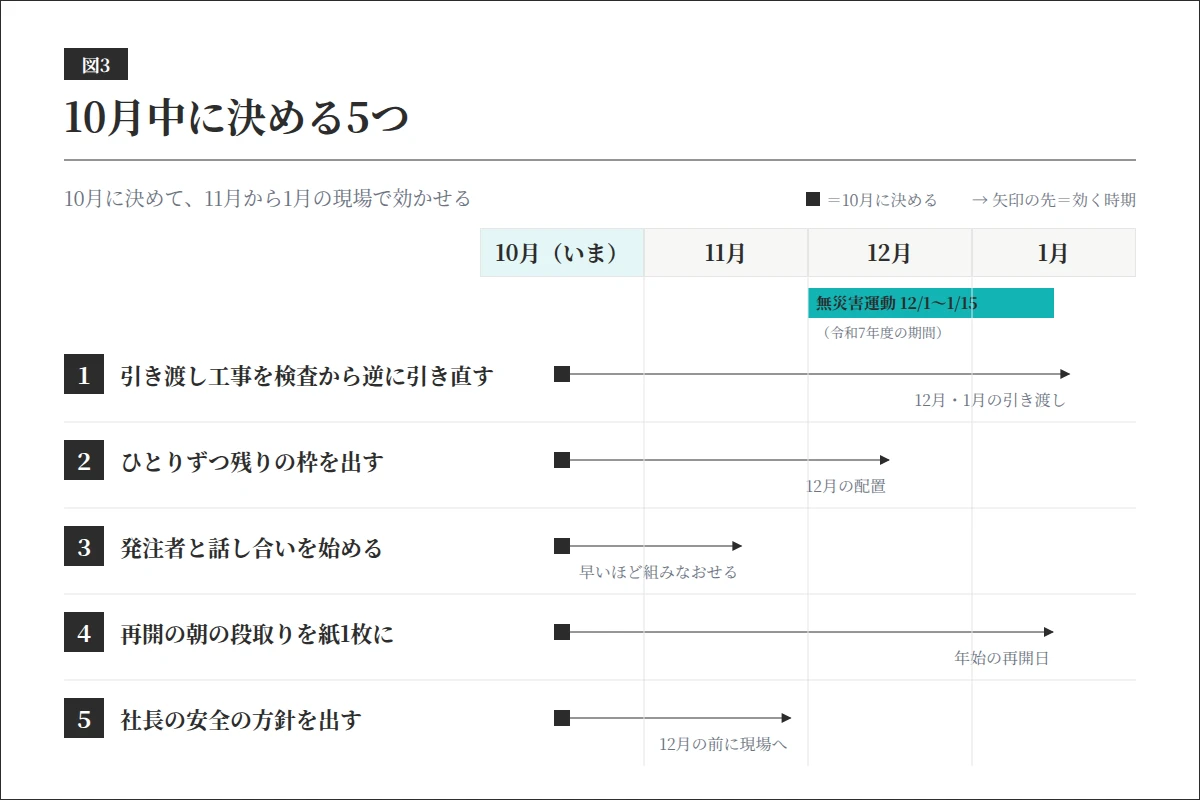1200x800 pixels.
Task: Click number badge 4
Action: (x=84, y=633)
